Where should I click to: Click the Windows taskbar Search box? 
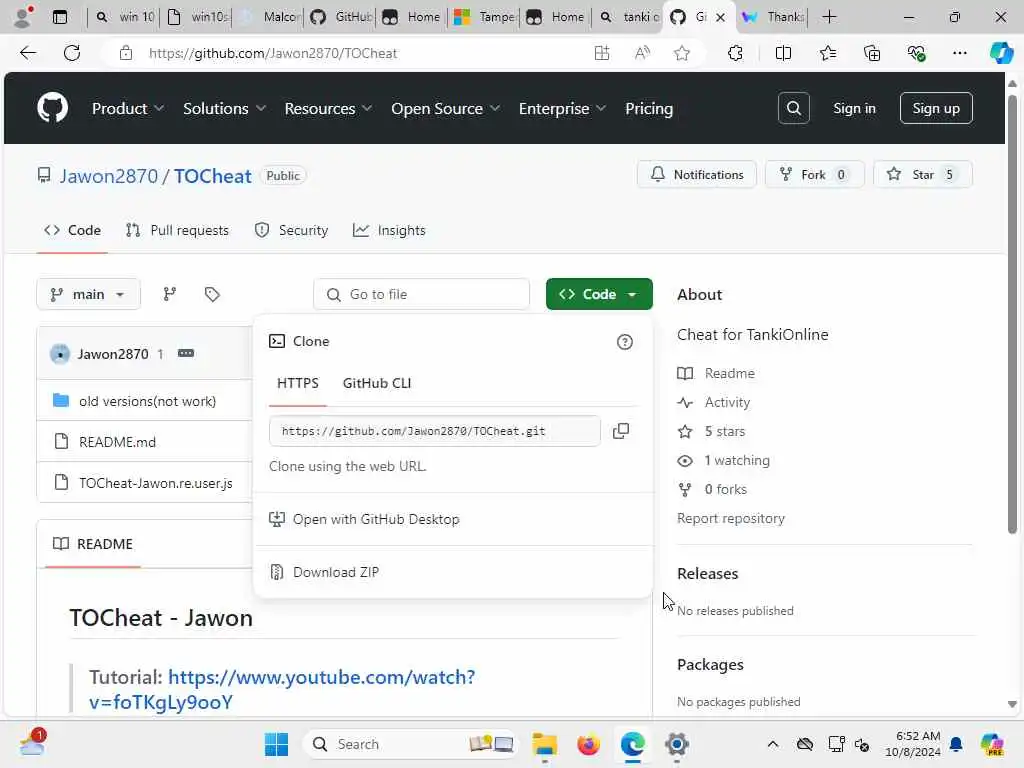pos(409,744)
